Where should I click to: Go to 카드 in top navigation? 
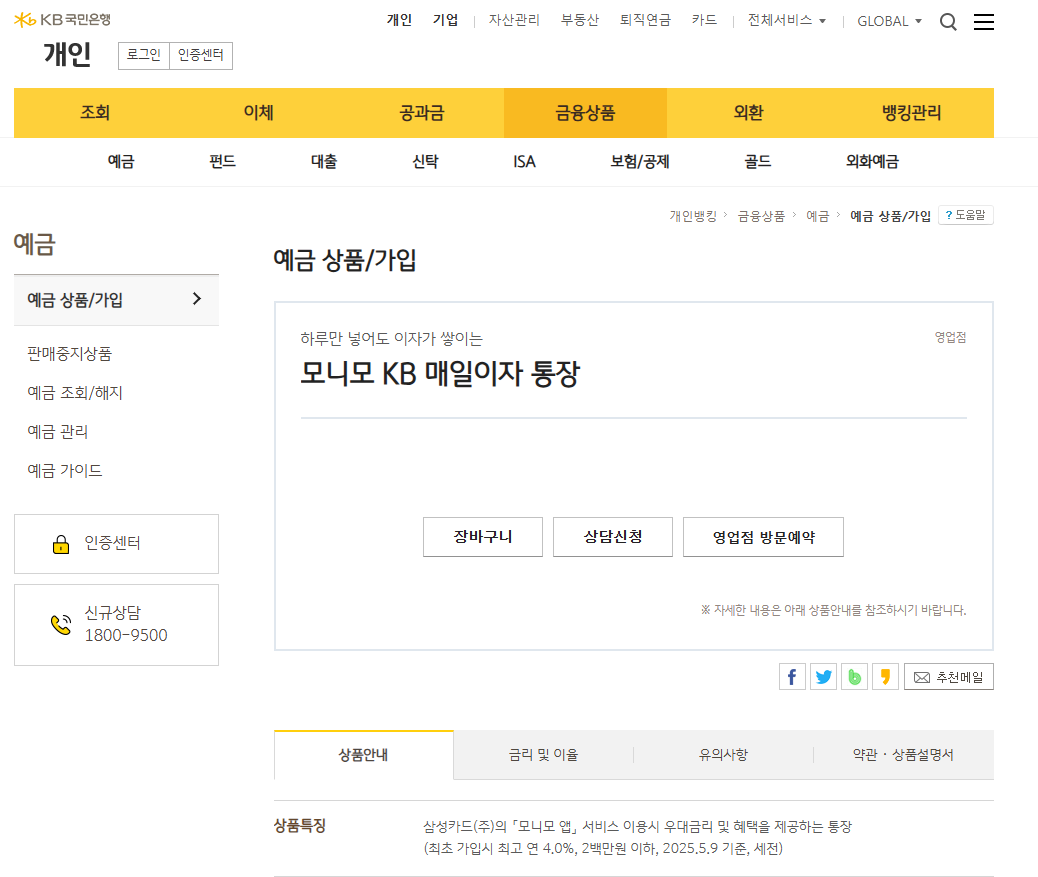point(704,21)
